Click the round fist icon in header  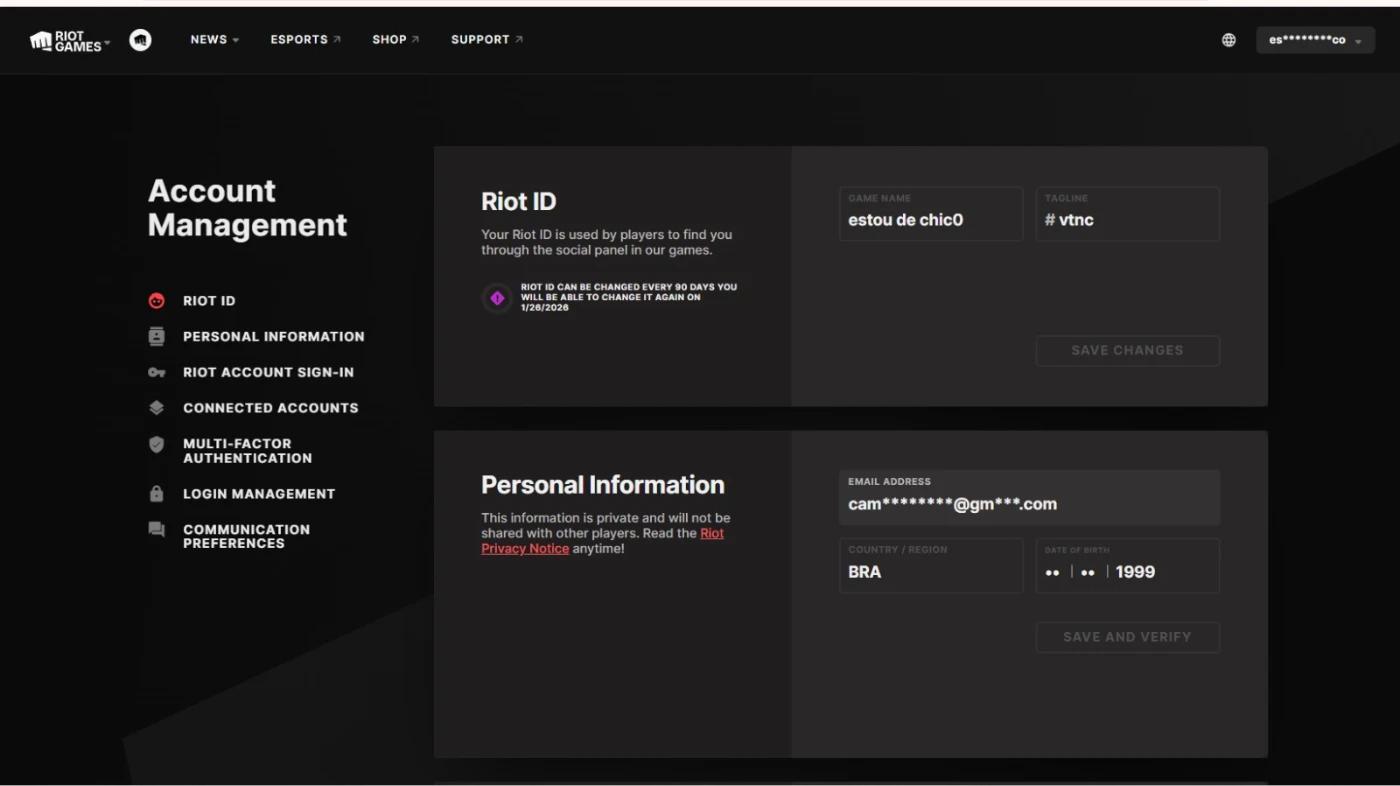coord(141,40)
